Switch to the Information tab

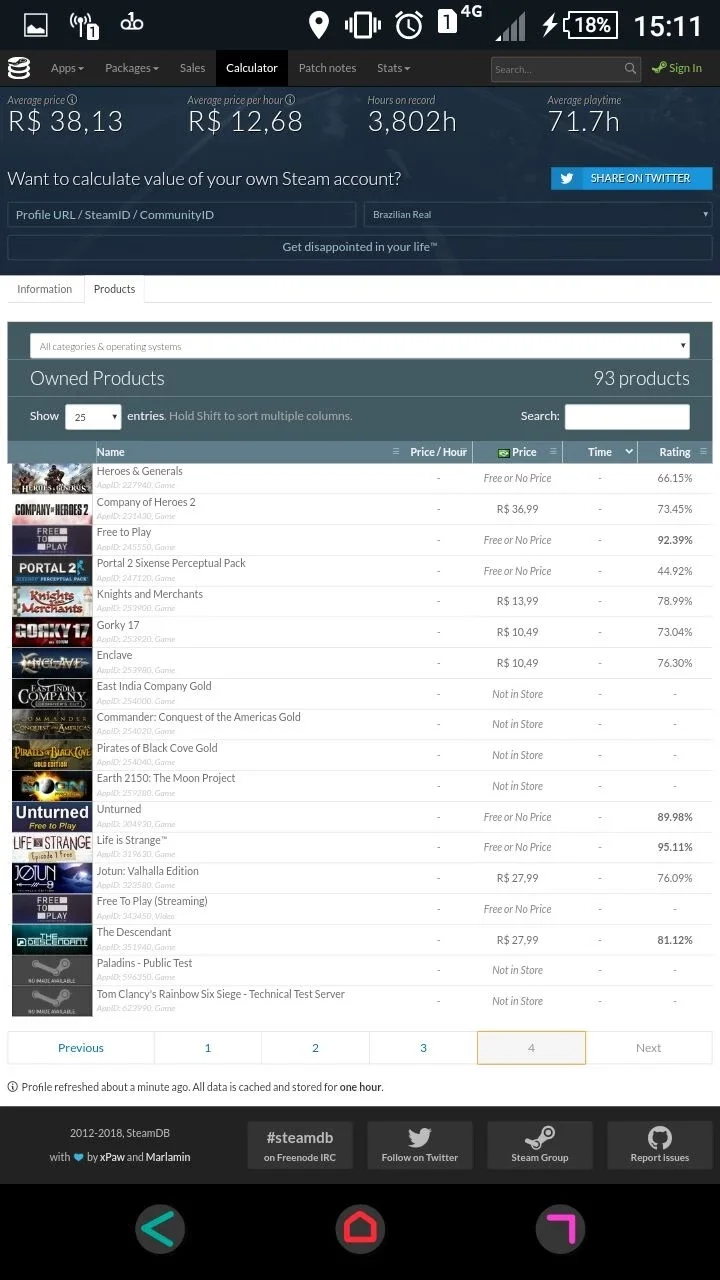(x=44, y=289)
